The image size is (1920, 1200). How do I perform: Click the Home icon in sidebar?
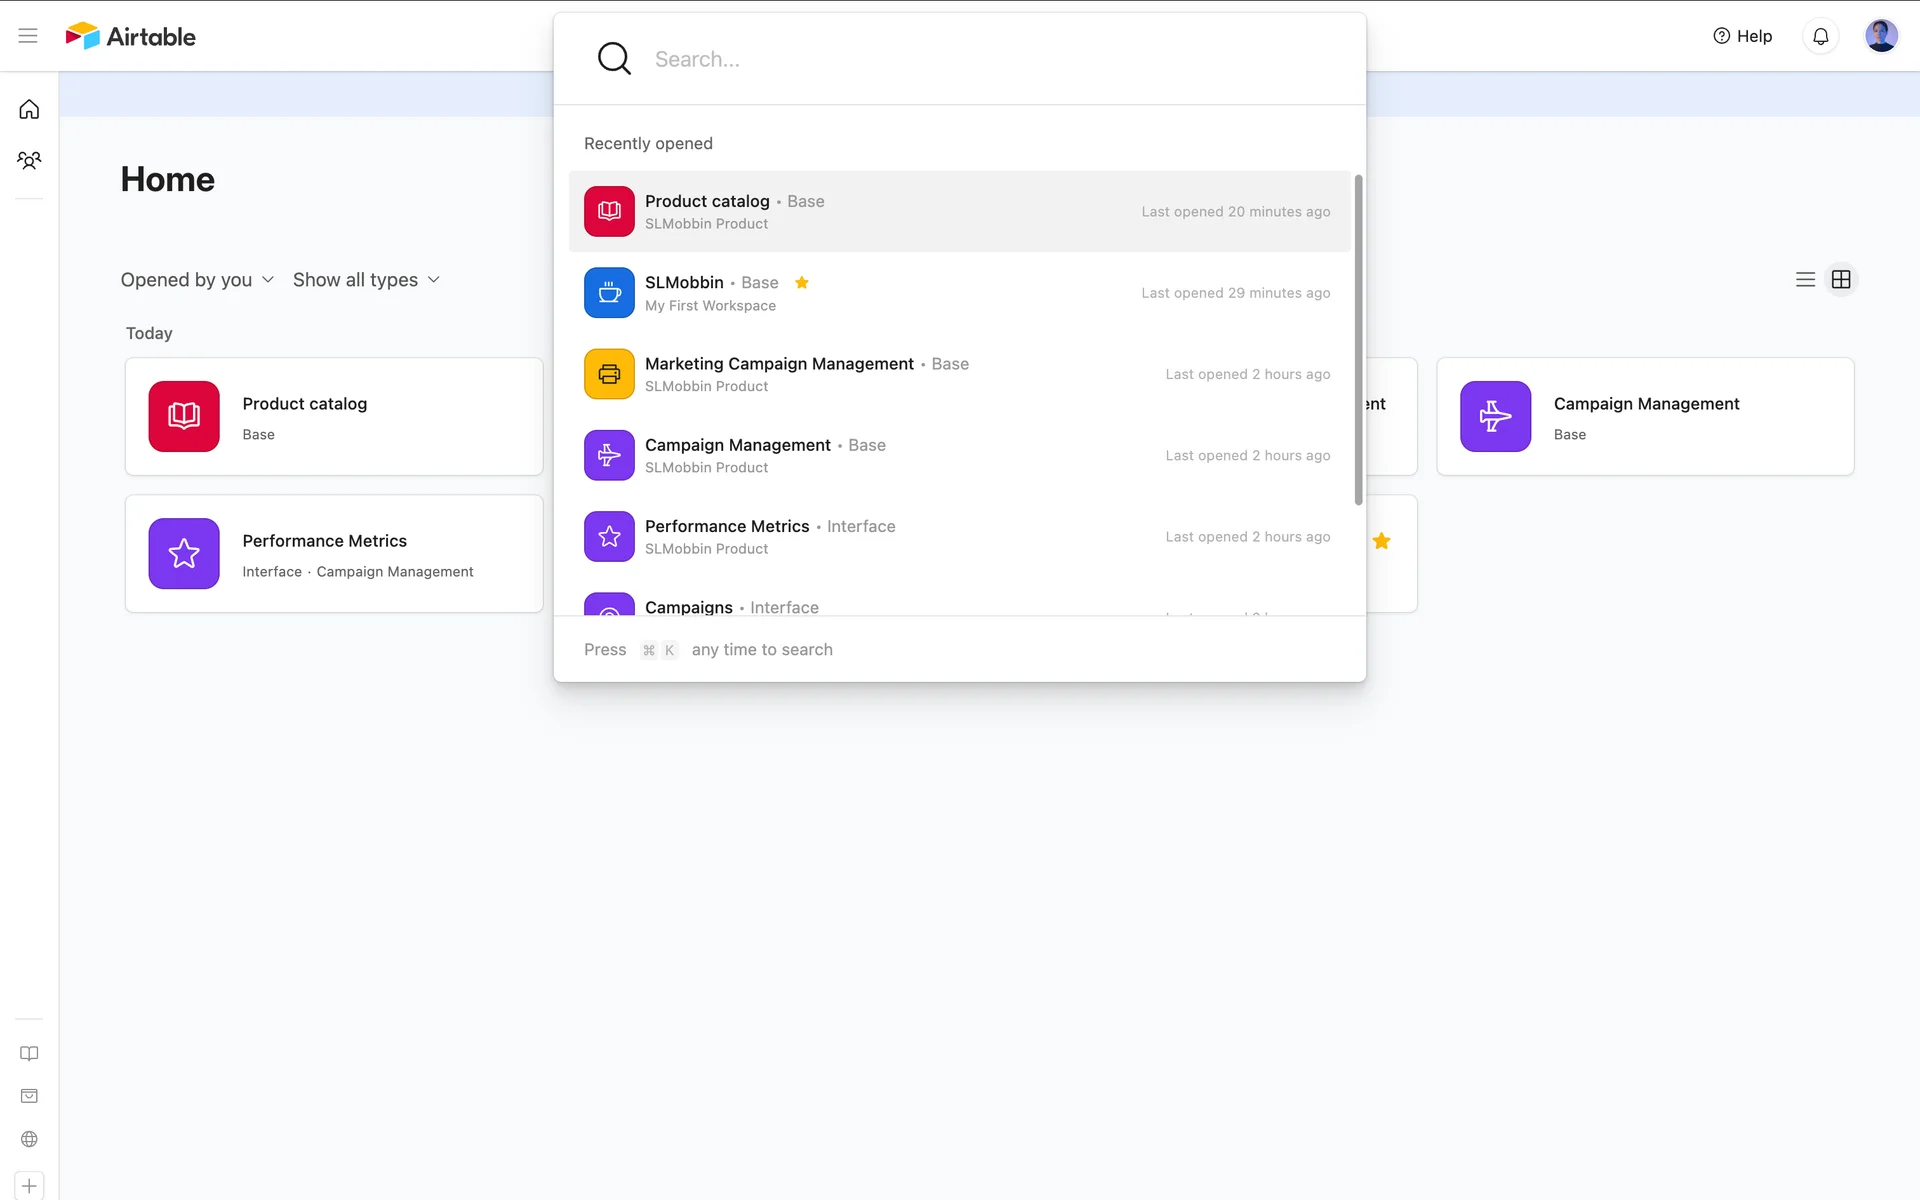click(x=29, y=109)
